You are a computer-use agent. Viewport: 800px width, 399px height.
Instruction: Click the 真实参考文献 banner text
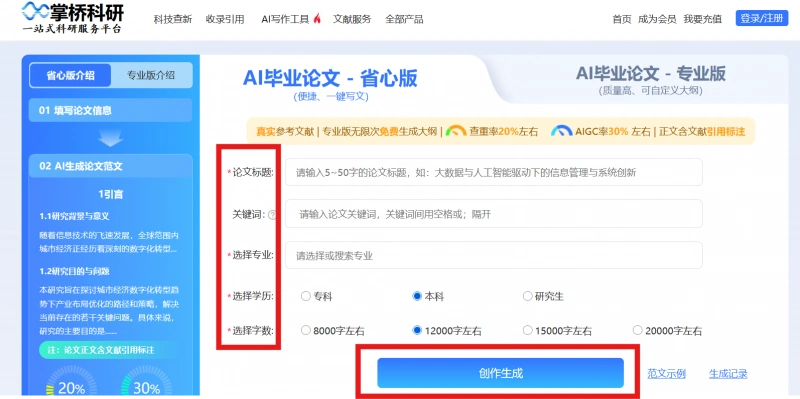tap(285, 132)
